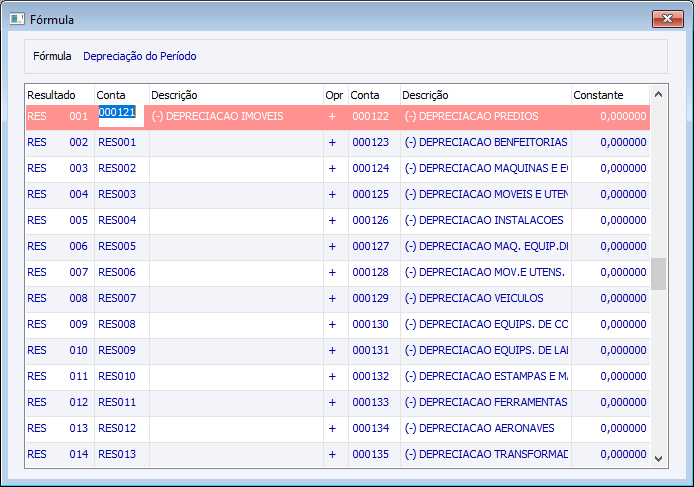Select the (-) DEPRECIACAO MOV.E UTENS. cell

point(486,272)
